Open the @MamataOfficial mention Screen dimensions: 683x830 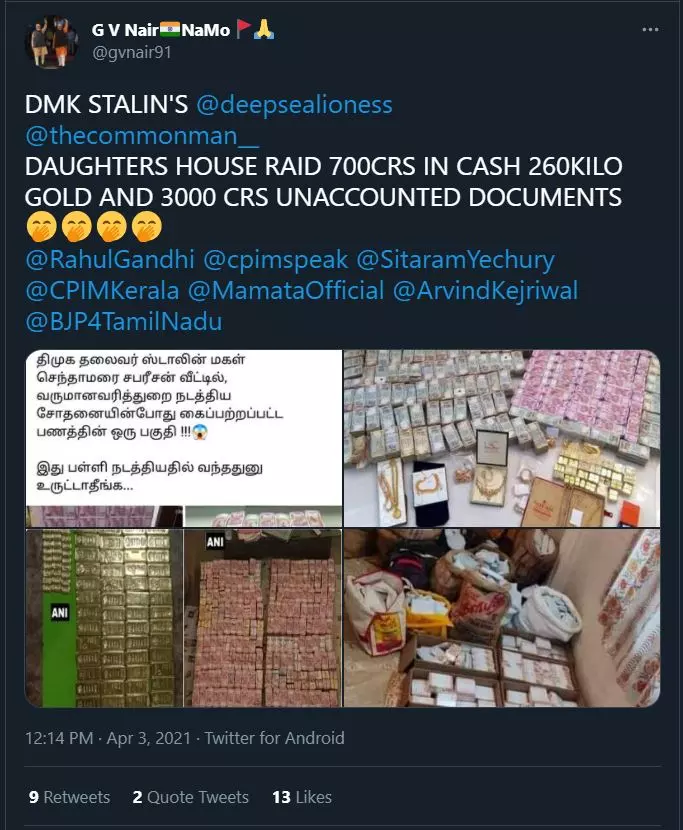click(x=286, y=291)
